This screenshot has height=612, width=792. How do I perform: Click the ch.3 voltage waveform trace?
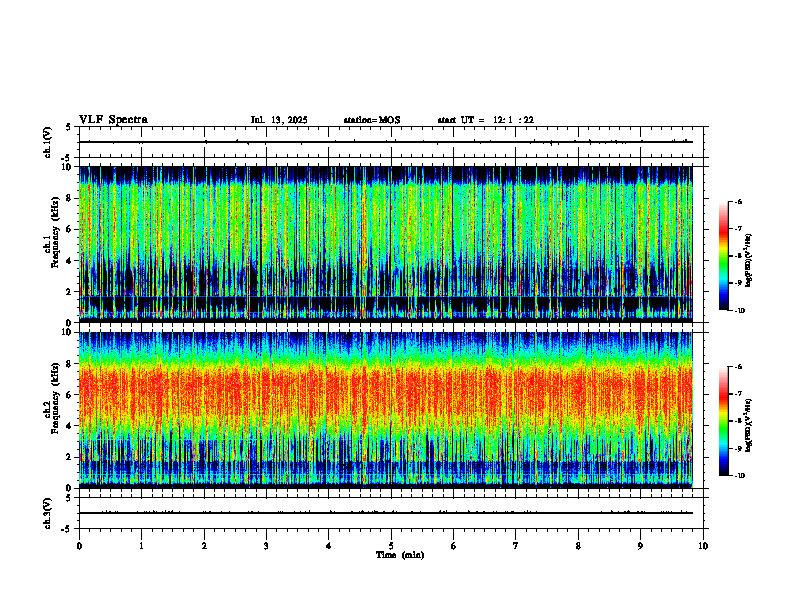[386, 513]
